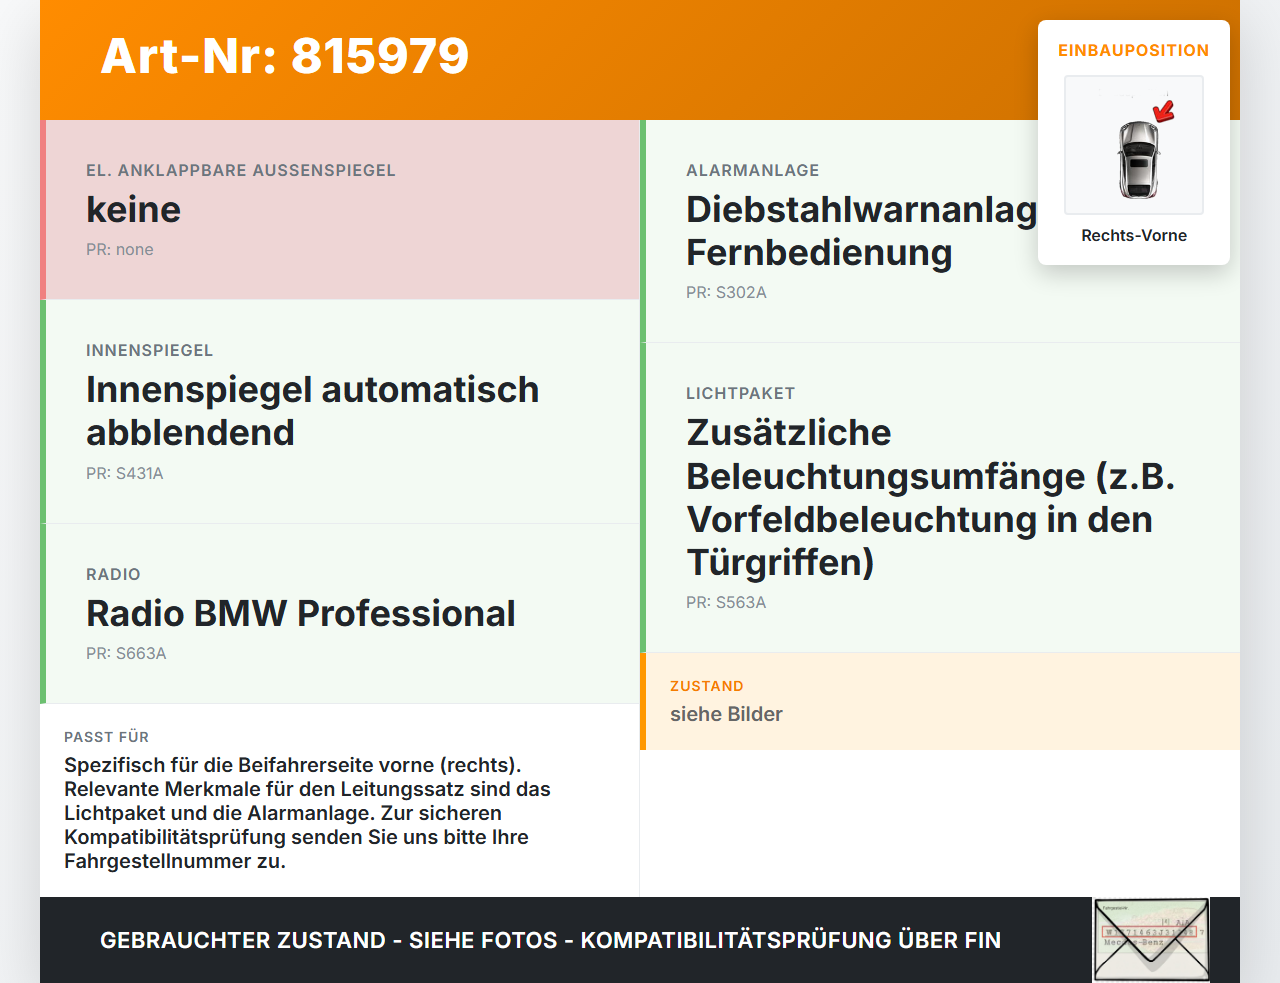Click the GEBRAUCHTER ZUSTAND footer banner text
The image size is (1280, 983).
pyautogui.click(x=550, y=941)
